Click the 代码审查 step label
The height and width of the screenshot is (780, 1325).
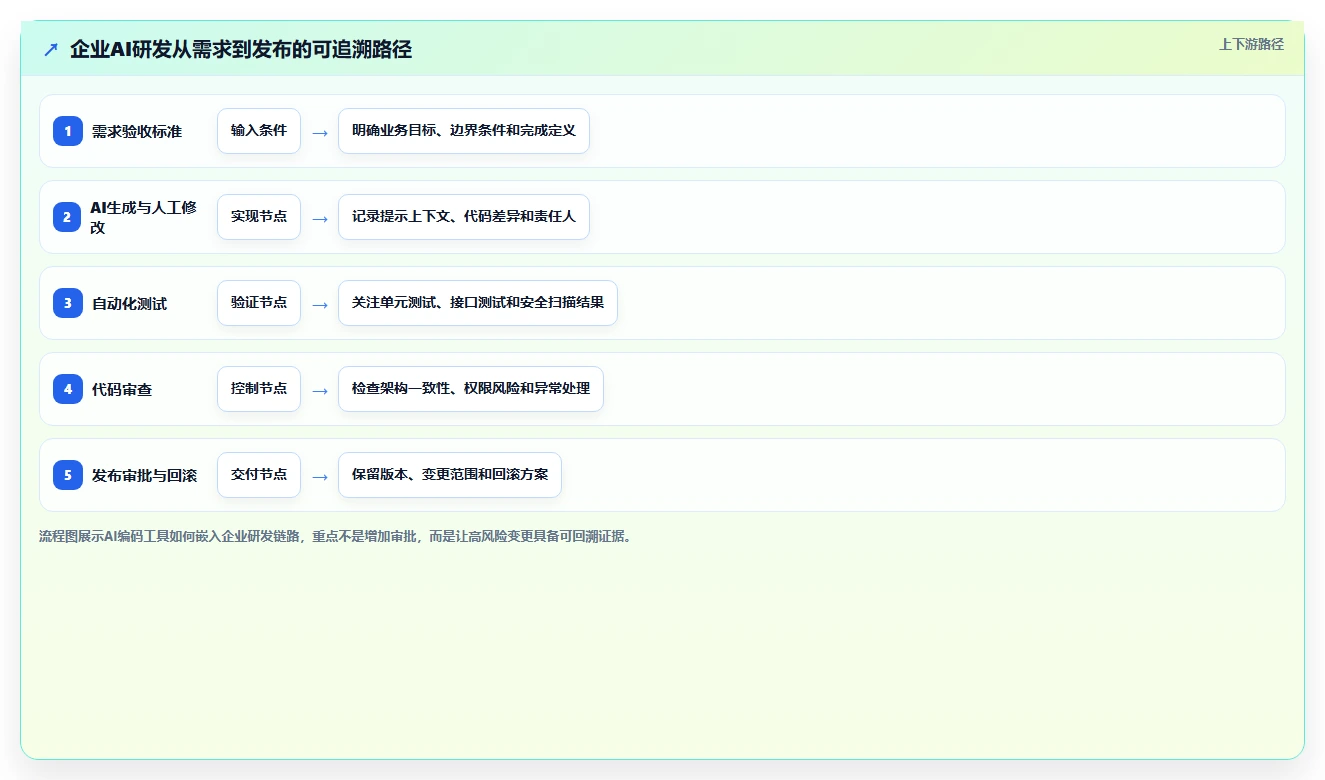click(x=122, y=389)
